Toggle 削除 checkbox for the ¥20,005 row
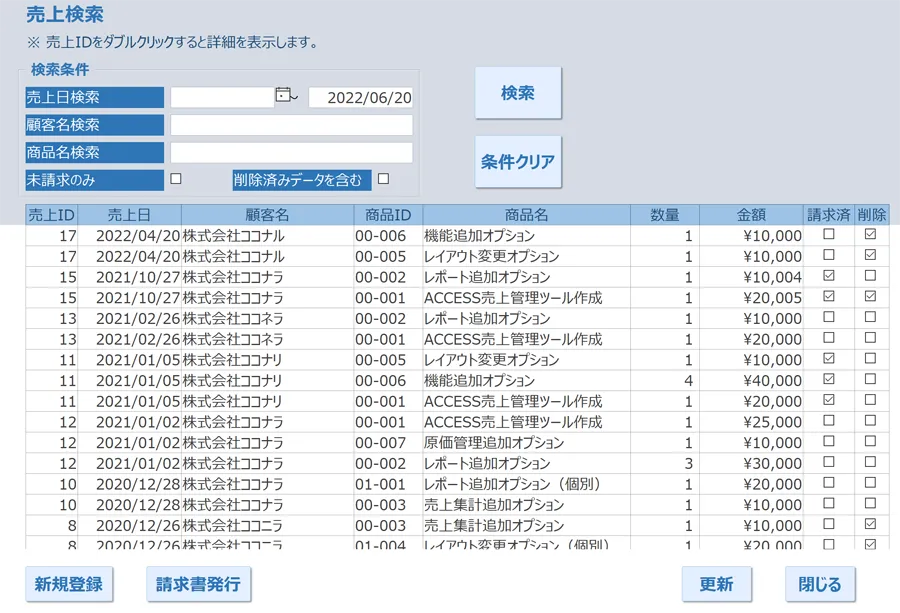The height and width of the screenshot is (613, 900). (x=870, y=296)
